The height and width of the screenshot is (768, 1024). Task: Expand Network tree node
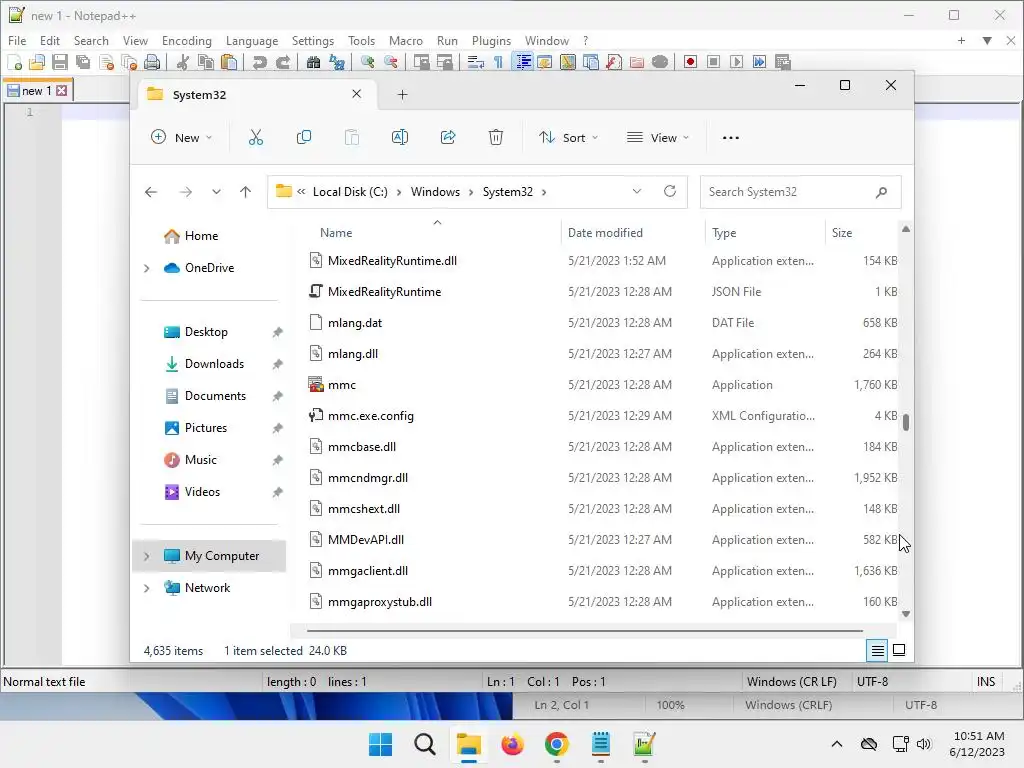pyautogui.click(x=147, y=588)
